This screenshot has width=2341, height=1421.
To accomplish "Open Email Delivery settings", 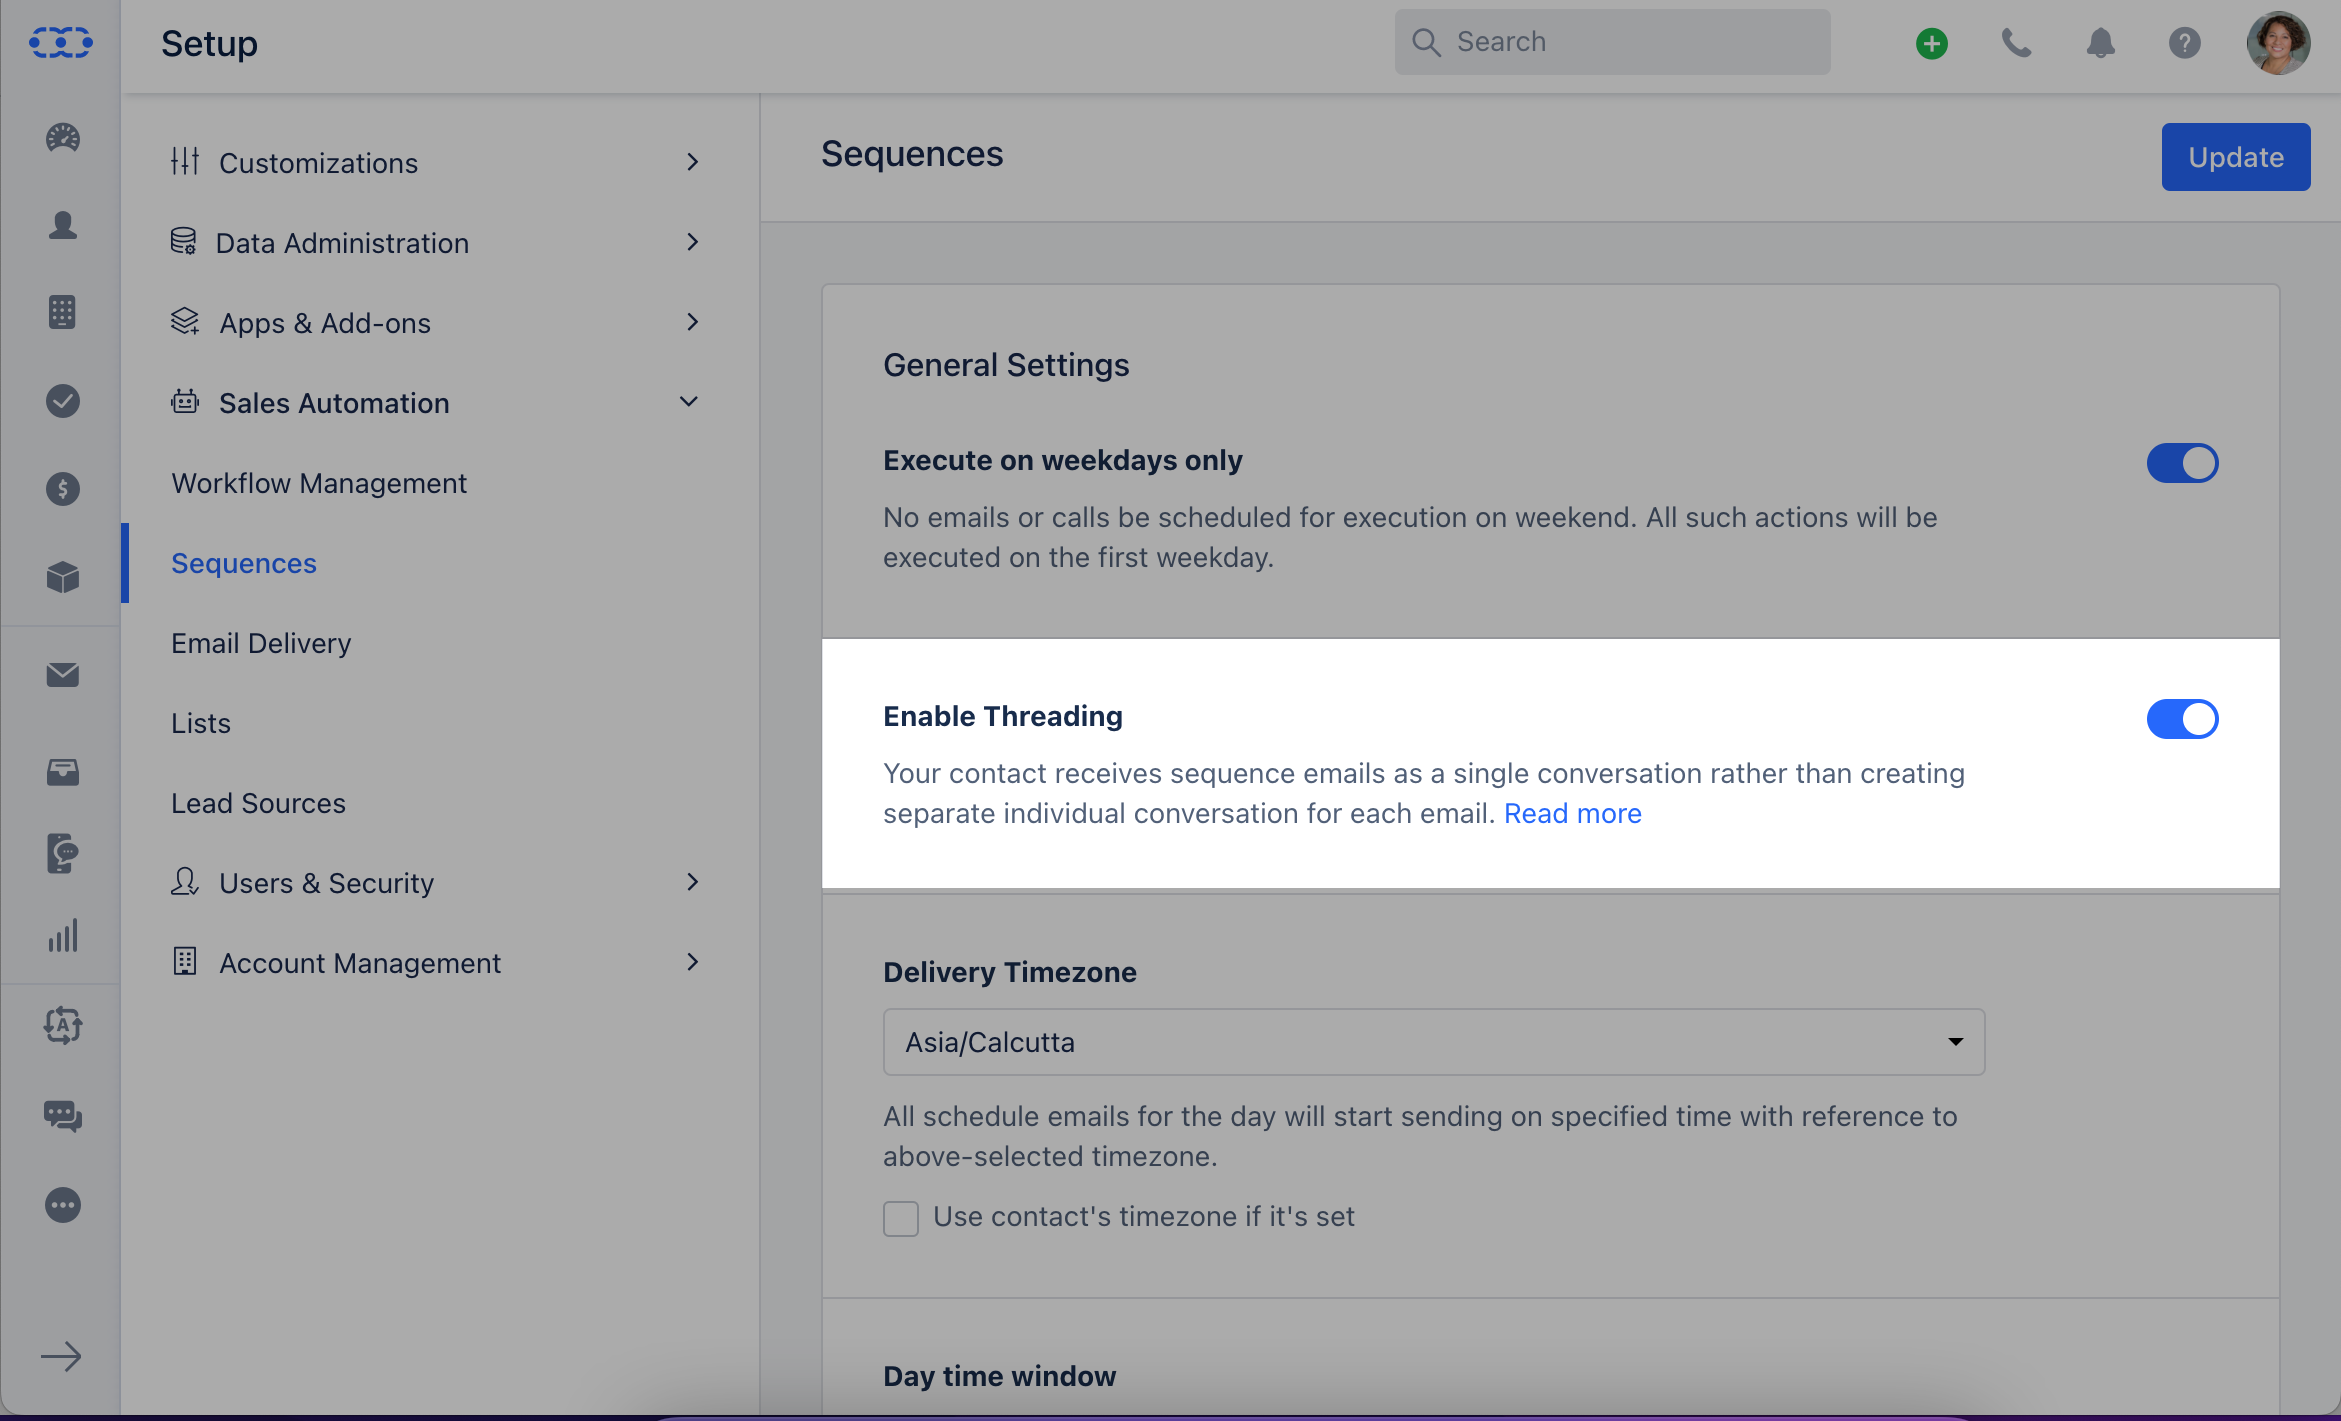I will click(x=261, y=643).
